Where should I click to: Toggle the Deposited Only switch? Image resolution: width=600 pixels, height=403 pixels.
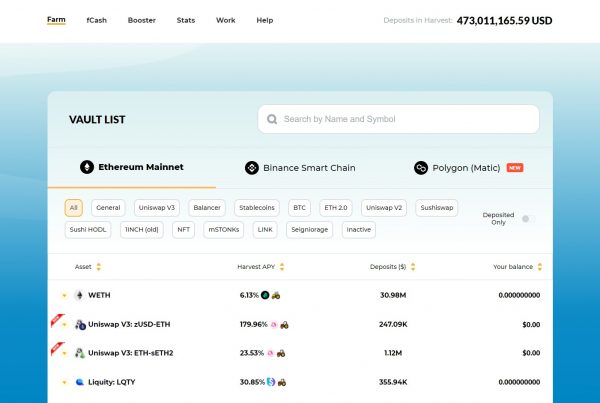pos(525,218)
